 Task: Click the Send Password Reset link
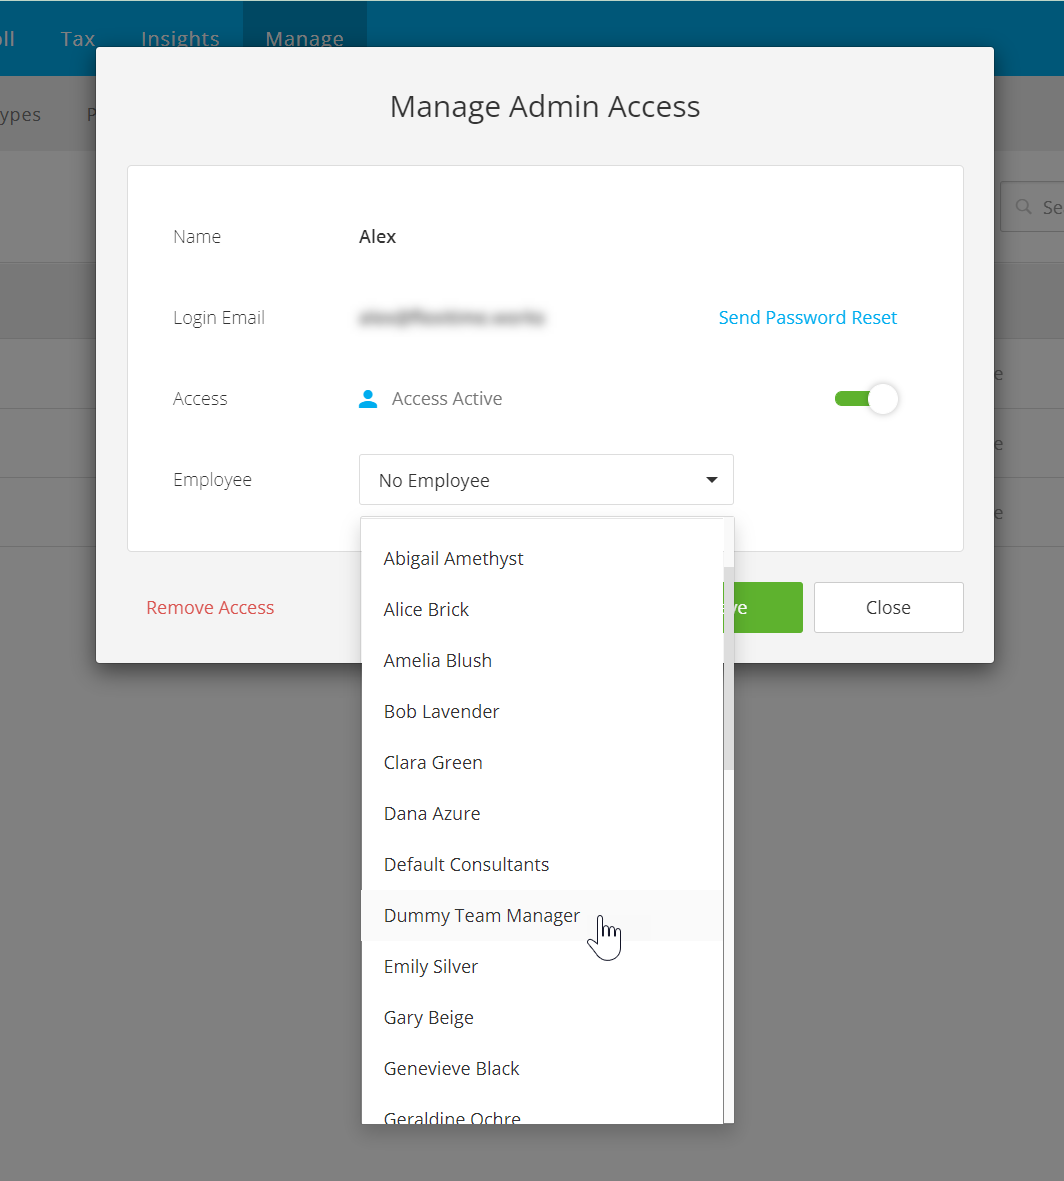tap(807, 318)
